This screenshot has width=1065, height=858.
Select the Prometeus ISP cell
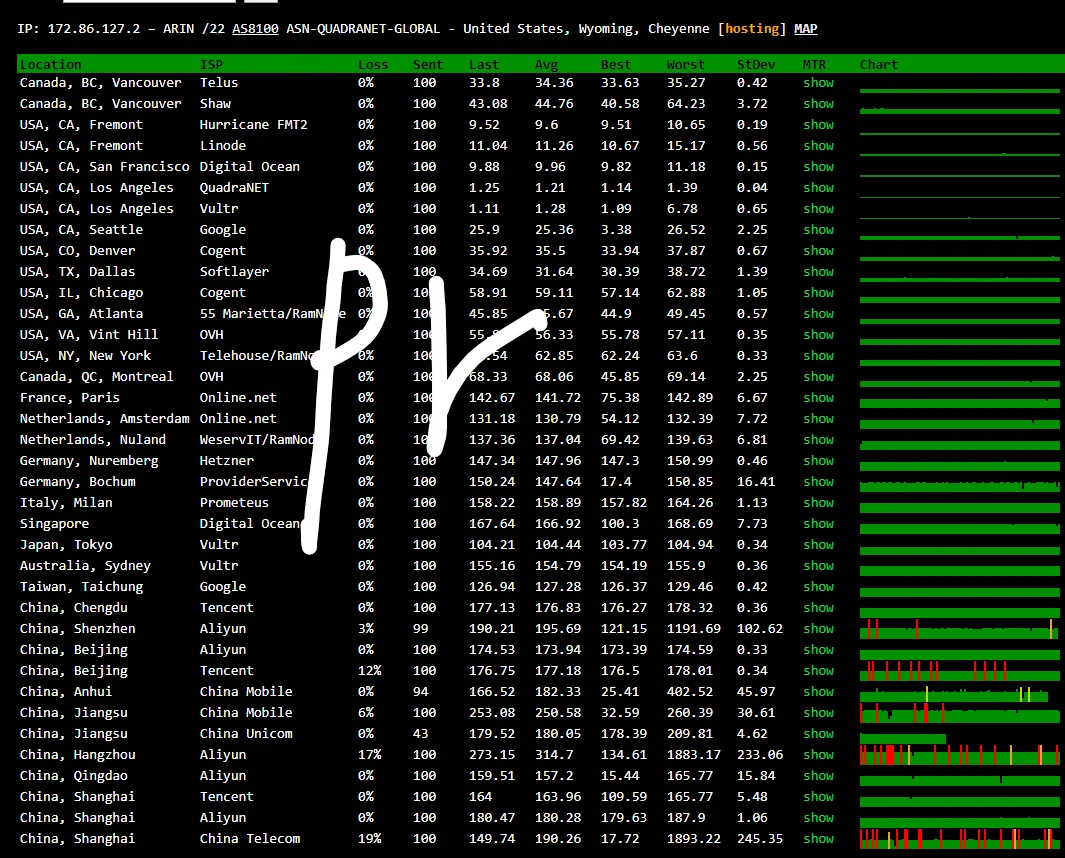234,503
